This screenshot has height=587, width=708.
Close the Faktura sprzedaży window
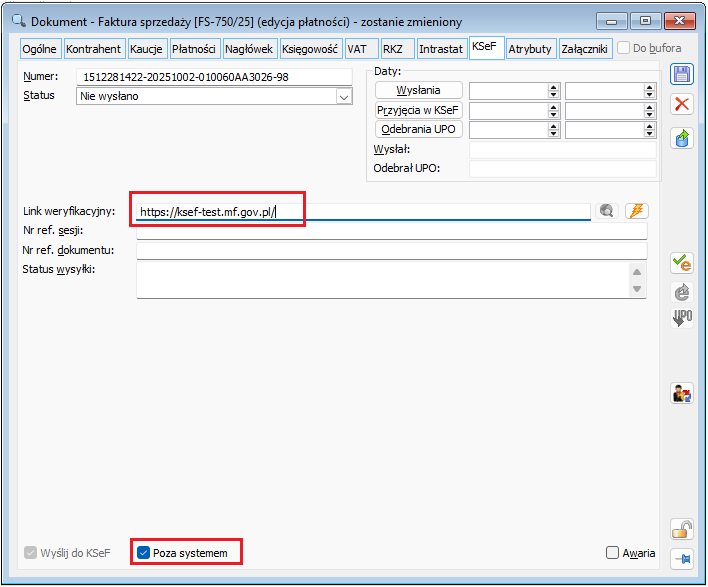680,21
